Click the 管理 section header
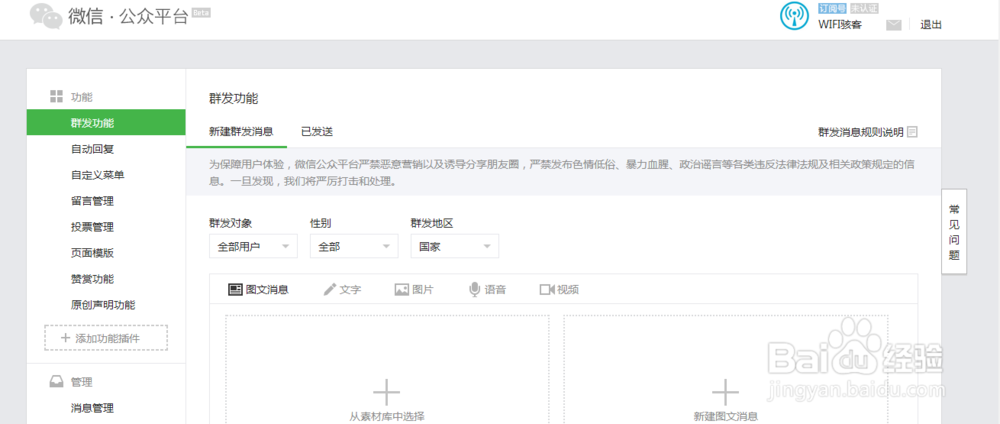1000x424 pixels. tap(82, 382)
